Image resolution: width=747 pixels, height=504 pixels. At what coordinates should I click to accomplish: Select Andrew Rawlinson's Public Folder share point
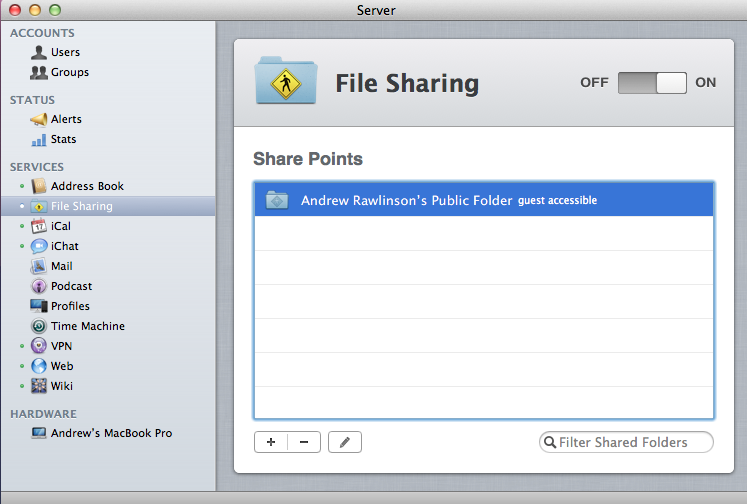[x=484, y=200]
